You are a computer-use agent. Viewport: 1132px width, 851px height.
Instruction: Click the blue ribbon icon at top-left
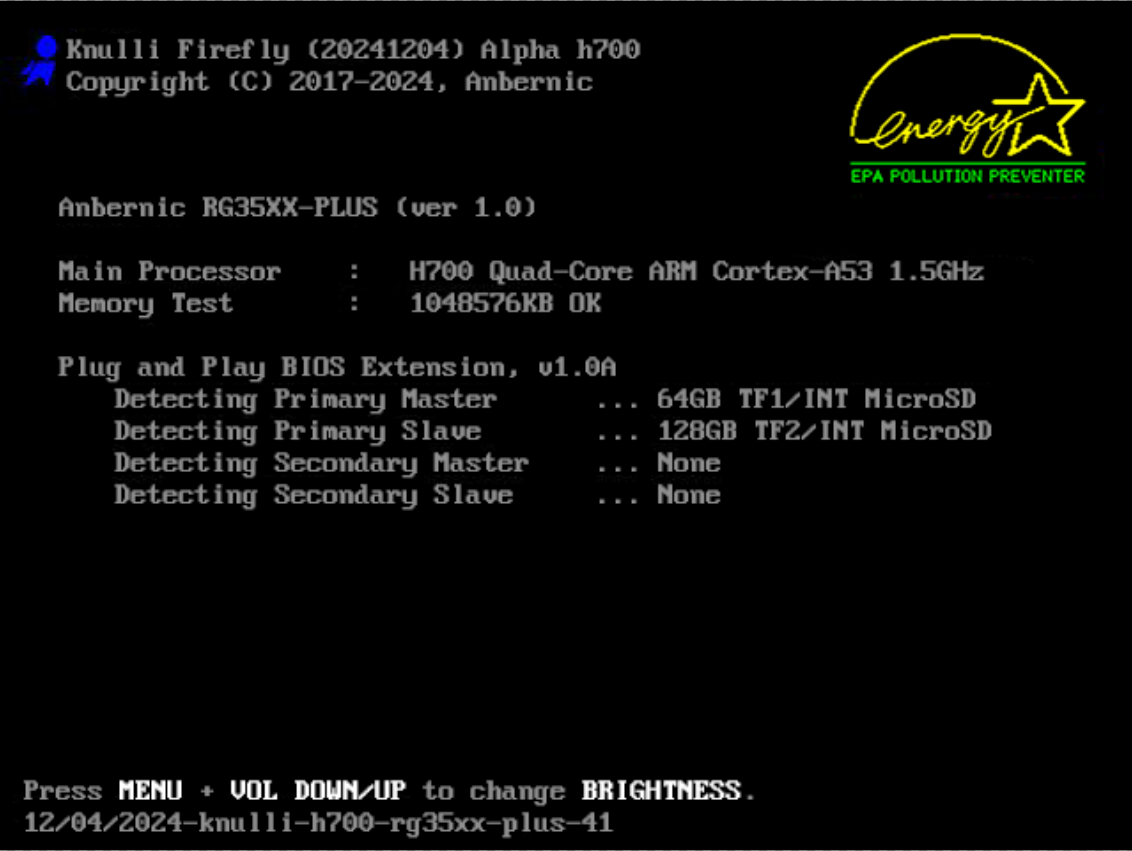point(41,62)
